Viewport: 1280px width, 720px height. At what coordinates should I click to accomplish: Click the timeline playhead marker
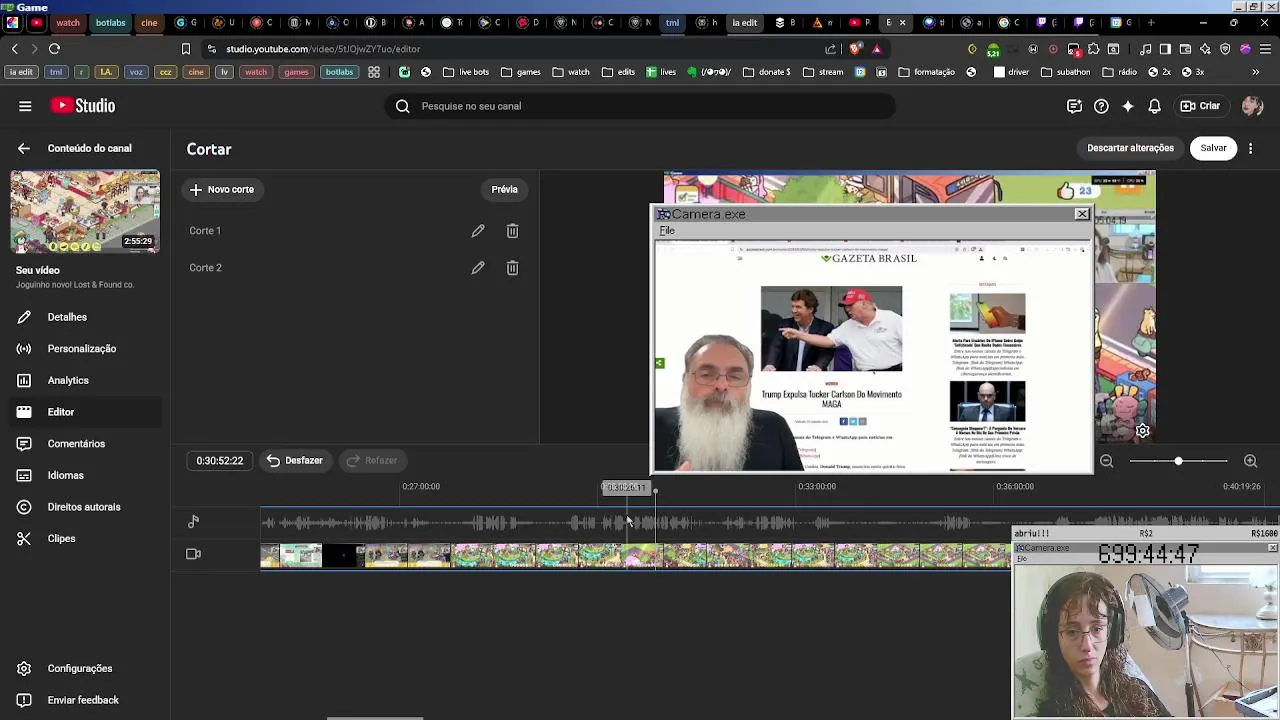tap(655, 489)
